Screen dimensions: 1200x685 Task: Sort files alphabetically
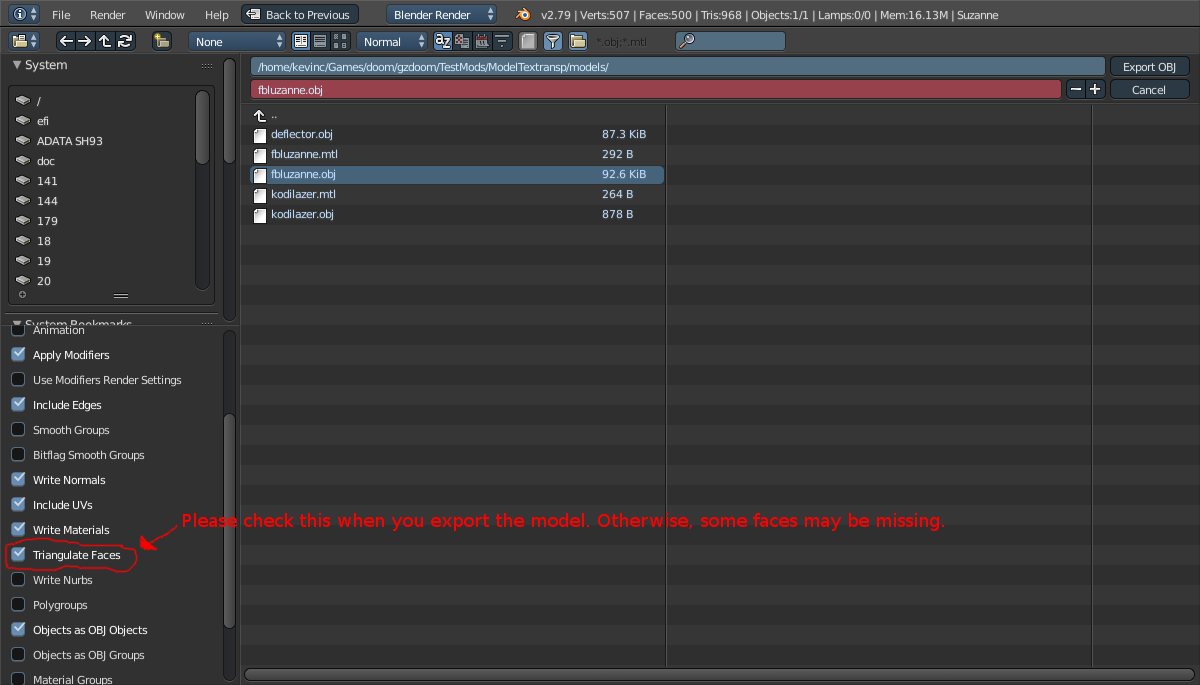443,41
